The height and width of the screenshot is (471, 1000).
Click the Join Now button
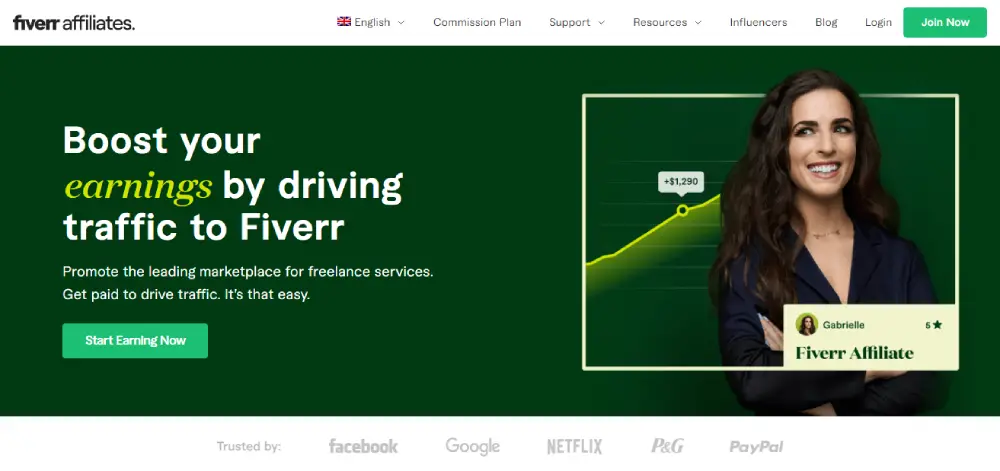945,22
